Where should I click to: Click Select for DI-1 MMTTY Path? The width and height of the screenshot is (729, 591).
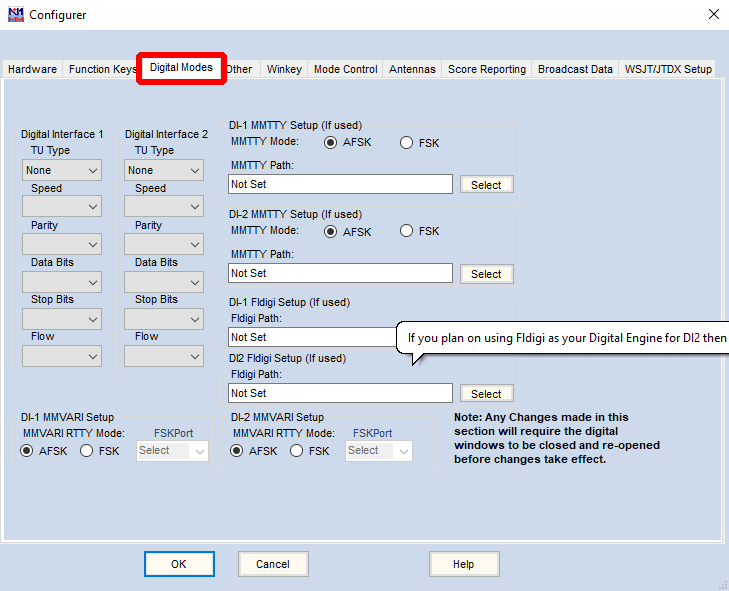pyautogui.click(x=486, y=185)
